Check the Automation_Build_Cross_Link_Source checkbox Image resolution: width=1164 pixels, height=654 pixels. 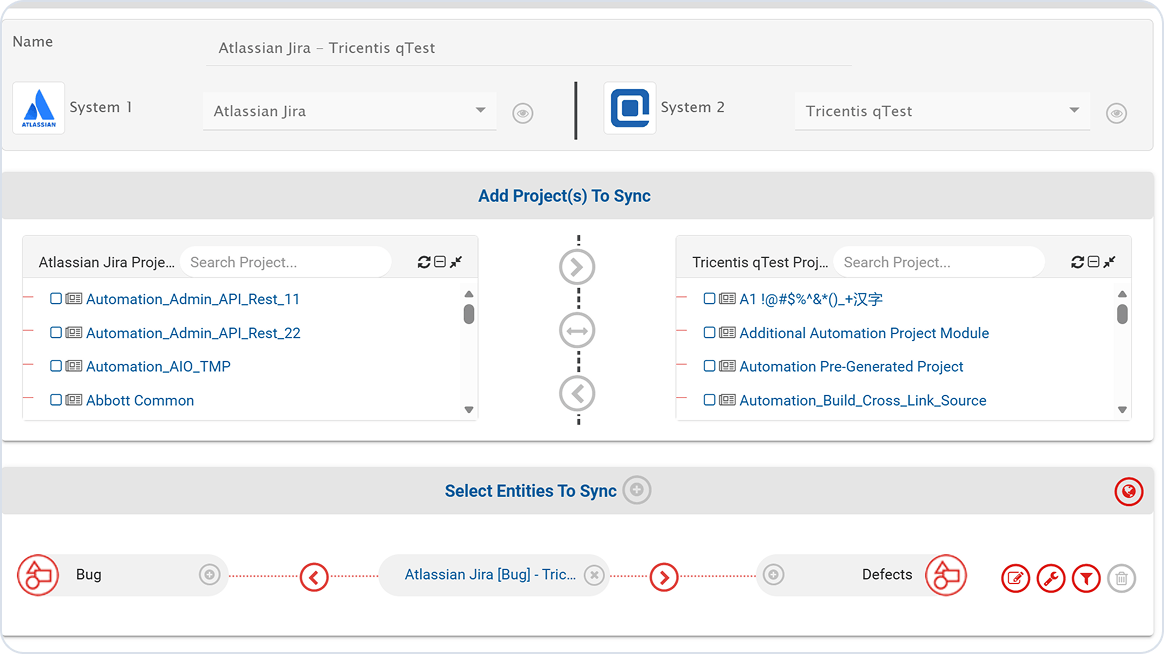pyautogui.click(x=709, y=400)
